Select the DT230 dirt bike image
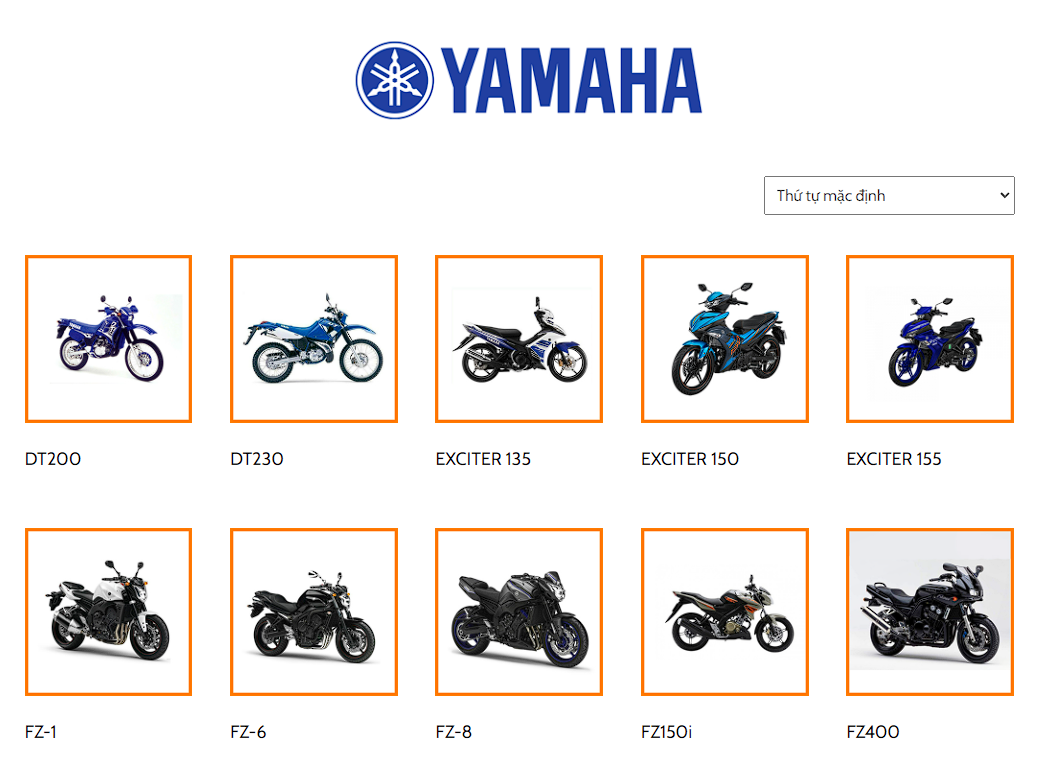Image resolution: width=1040 pixels, height=778 pixels. coord(314,339)
